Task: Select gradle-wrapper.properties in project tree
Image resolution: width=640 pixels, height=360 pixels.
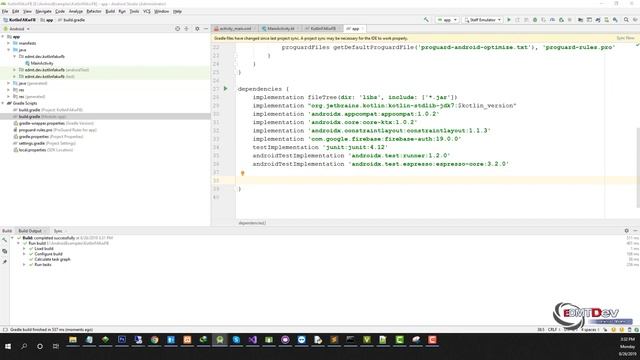Action: click(x=53, y=123)
